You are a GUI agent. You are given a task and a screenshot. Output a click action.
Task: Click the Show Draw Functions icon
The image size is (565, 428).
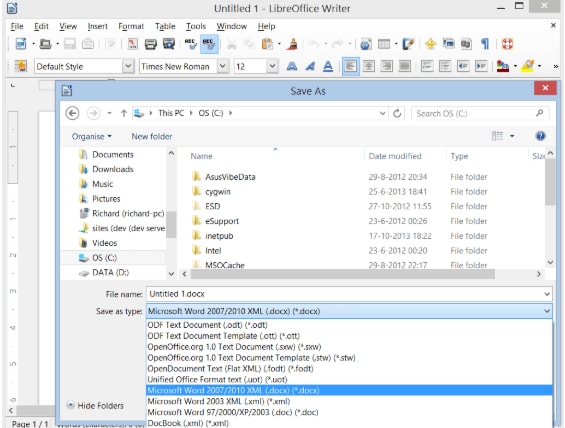408,44
